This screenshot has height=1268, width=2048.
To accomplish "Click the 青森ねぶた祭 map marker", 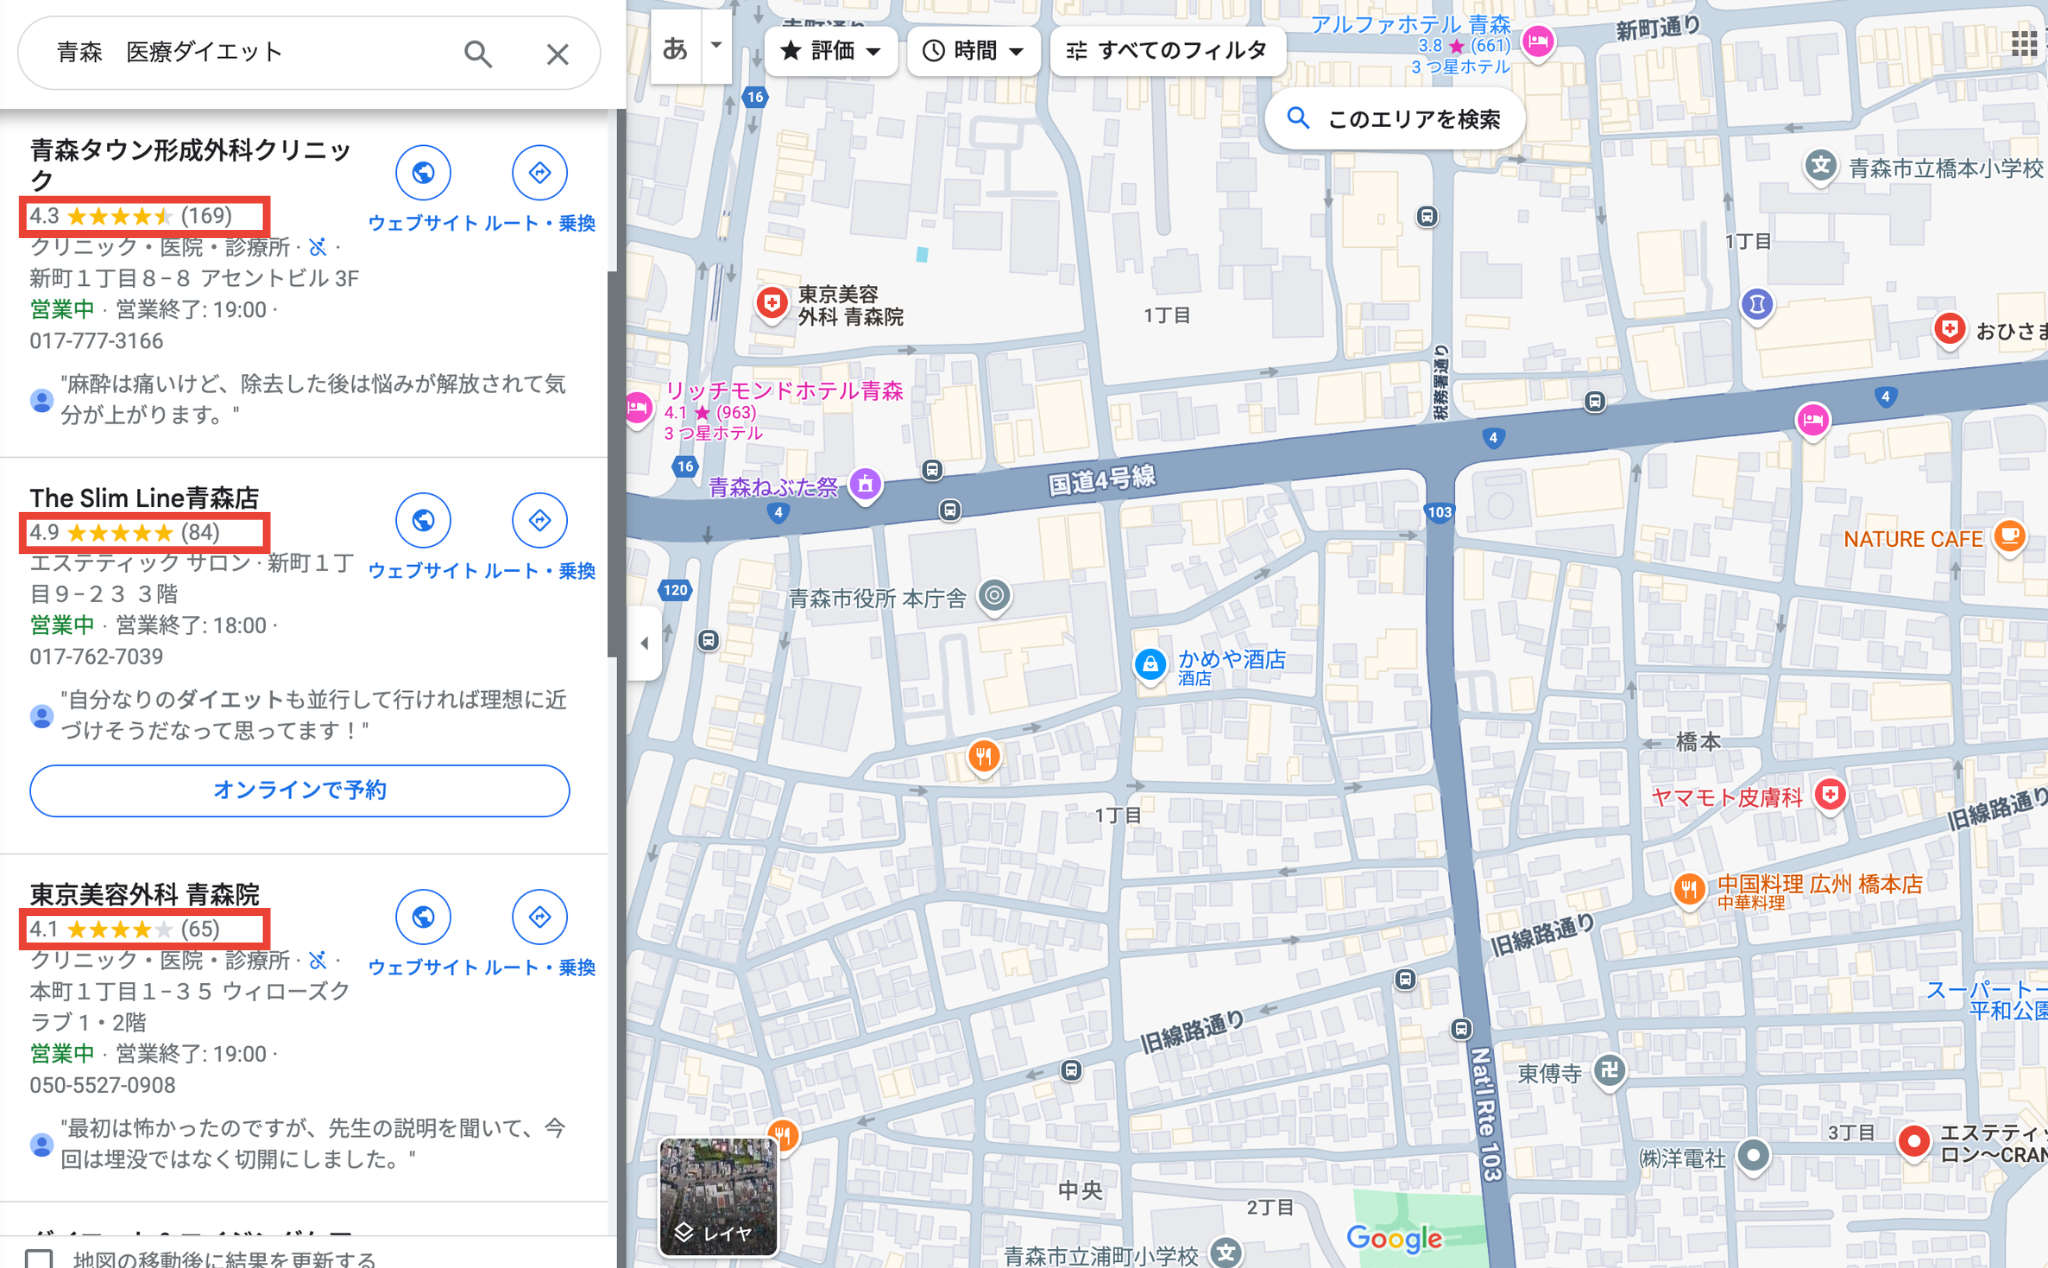I will pyautogui.click(x=865, y=486).
